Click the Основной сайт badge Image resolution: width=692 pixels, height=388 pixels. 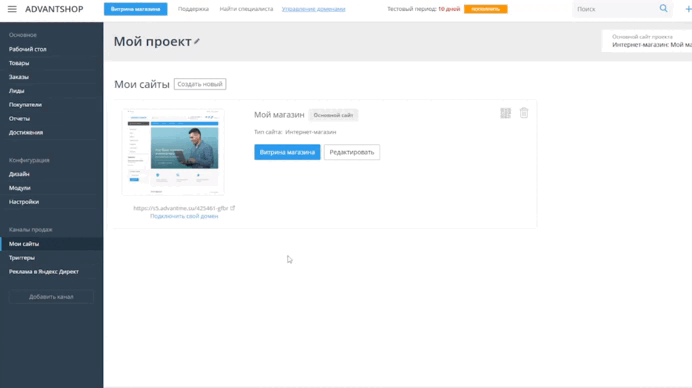pyautogui.click(x=333, y=115)
